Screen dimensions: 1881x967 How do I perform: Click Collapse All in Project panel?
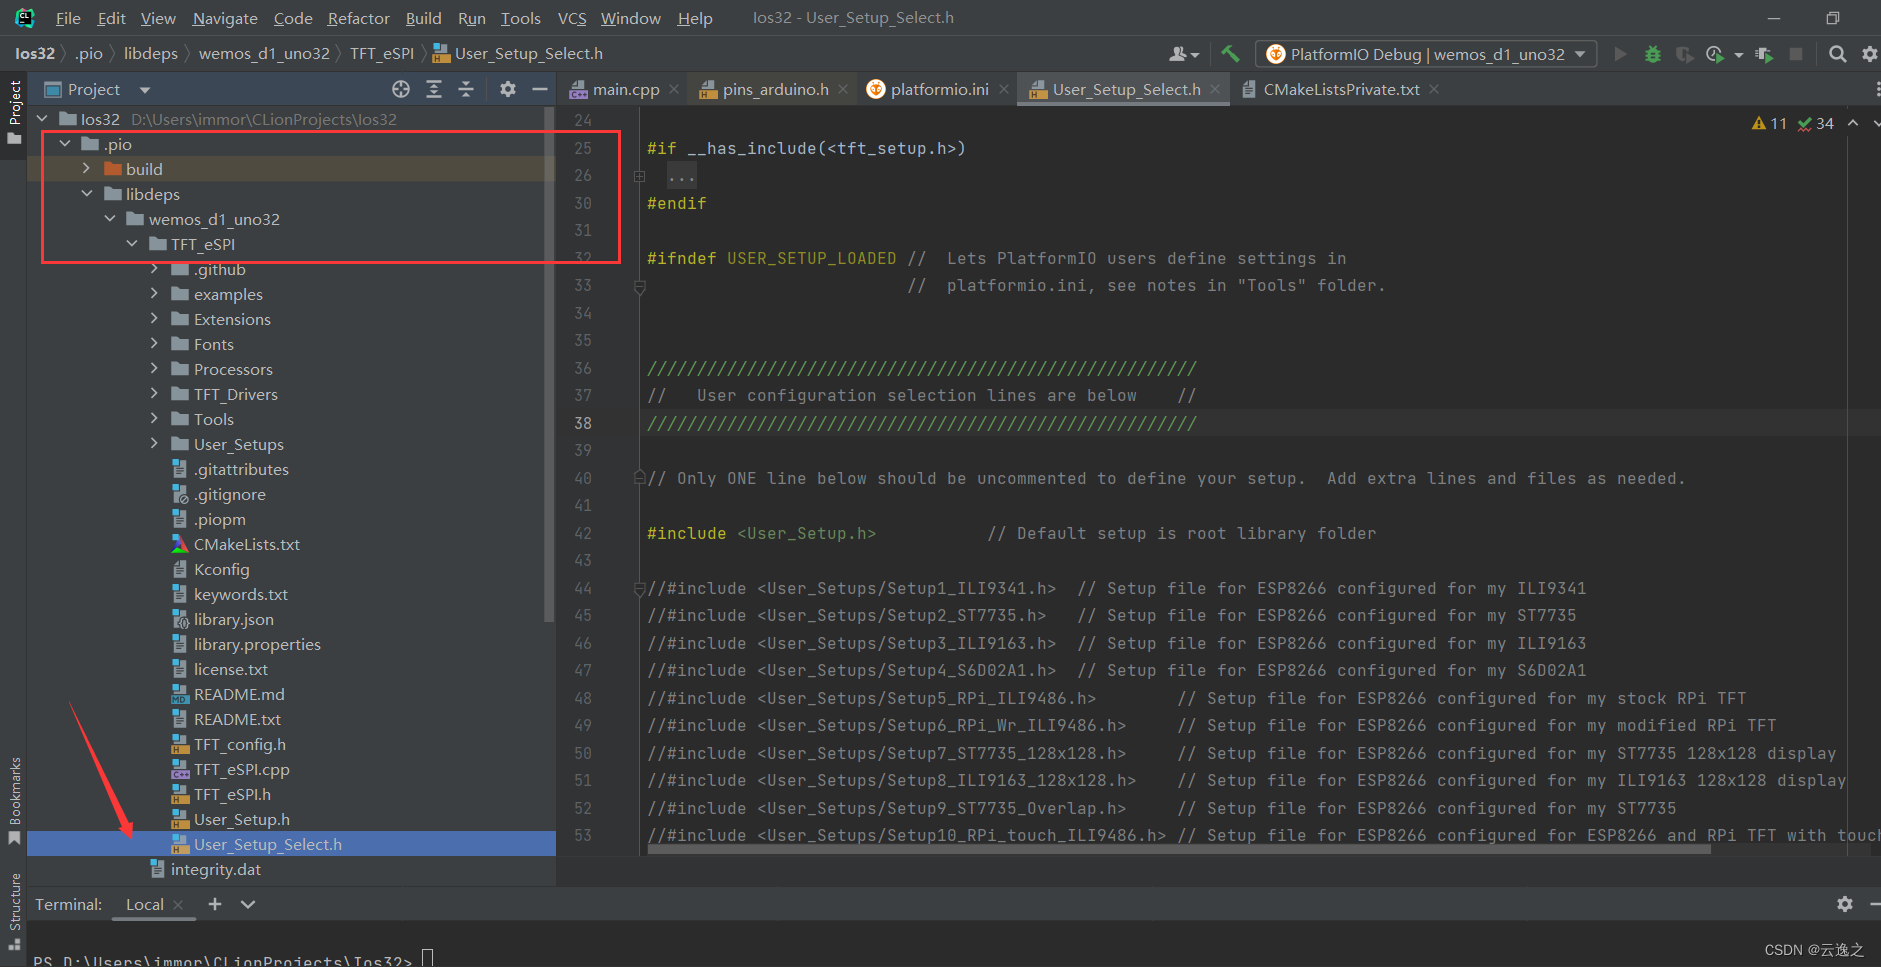[466, 89]
